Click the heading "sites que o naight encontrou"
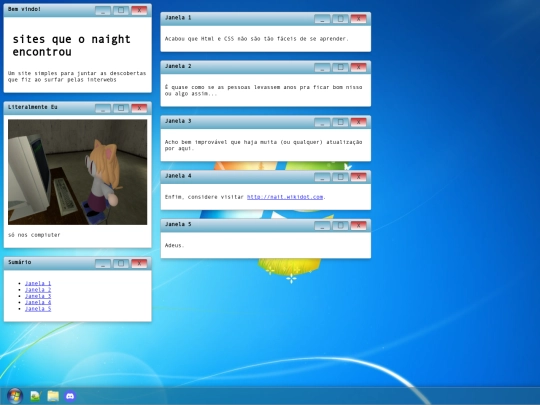This screenshot has width=540, height=405. [x=71, y=45]
